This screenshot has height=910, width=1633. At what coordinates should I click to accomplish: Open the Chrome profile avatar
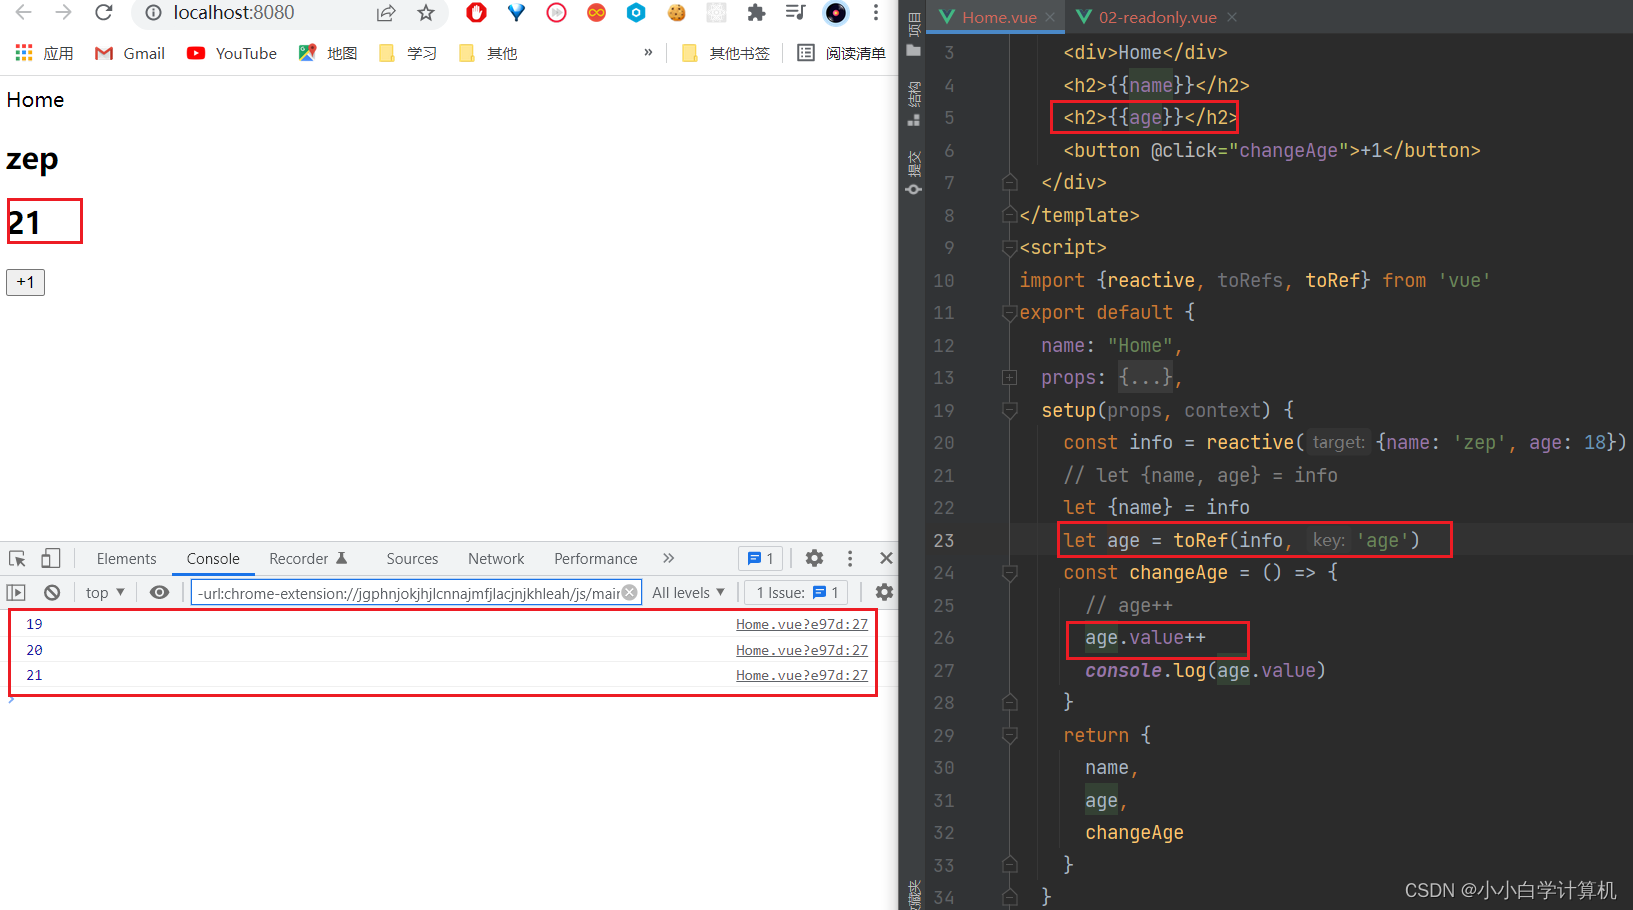[836, 12]
